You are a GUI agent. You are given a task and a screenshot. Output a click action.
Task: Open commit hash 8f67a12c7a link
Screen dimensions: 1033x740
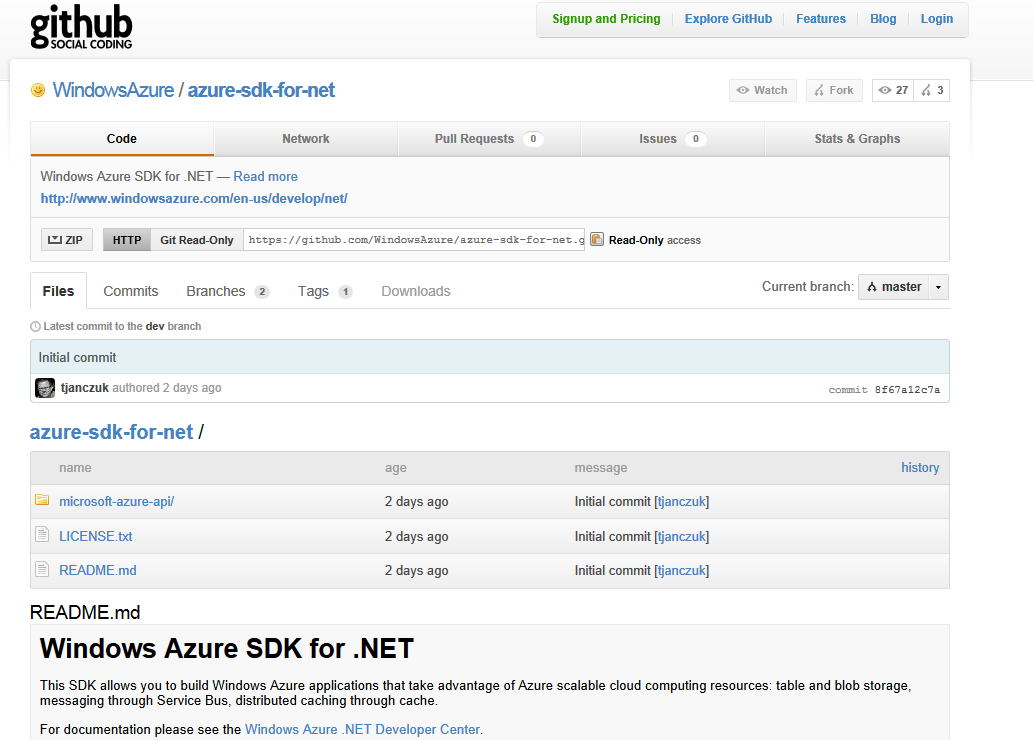click(907, 389)
